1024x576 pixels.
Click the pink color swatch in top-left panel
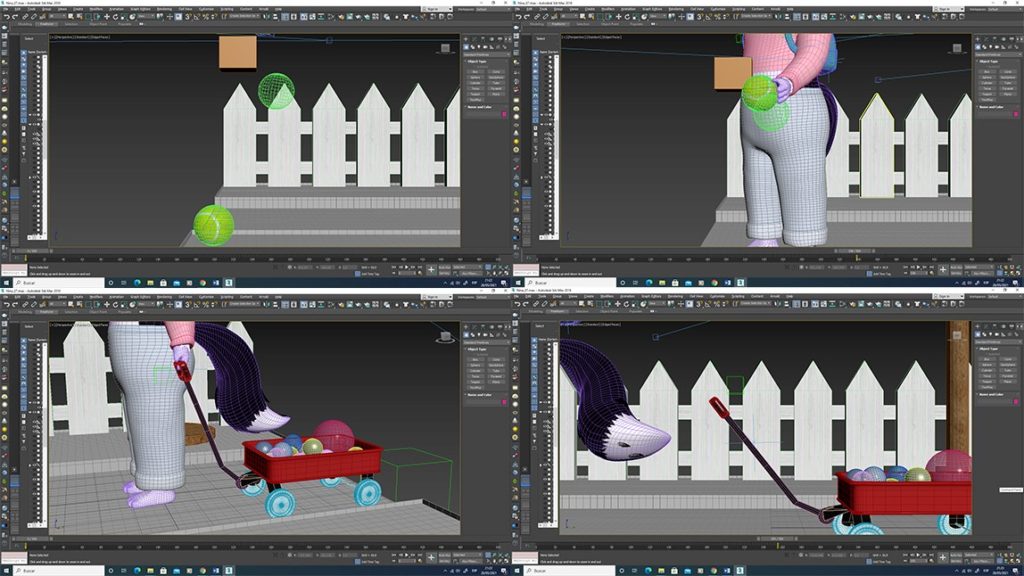click(506, 113)
